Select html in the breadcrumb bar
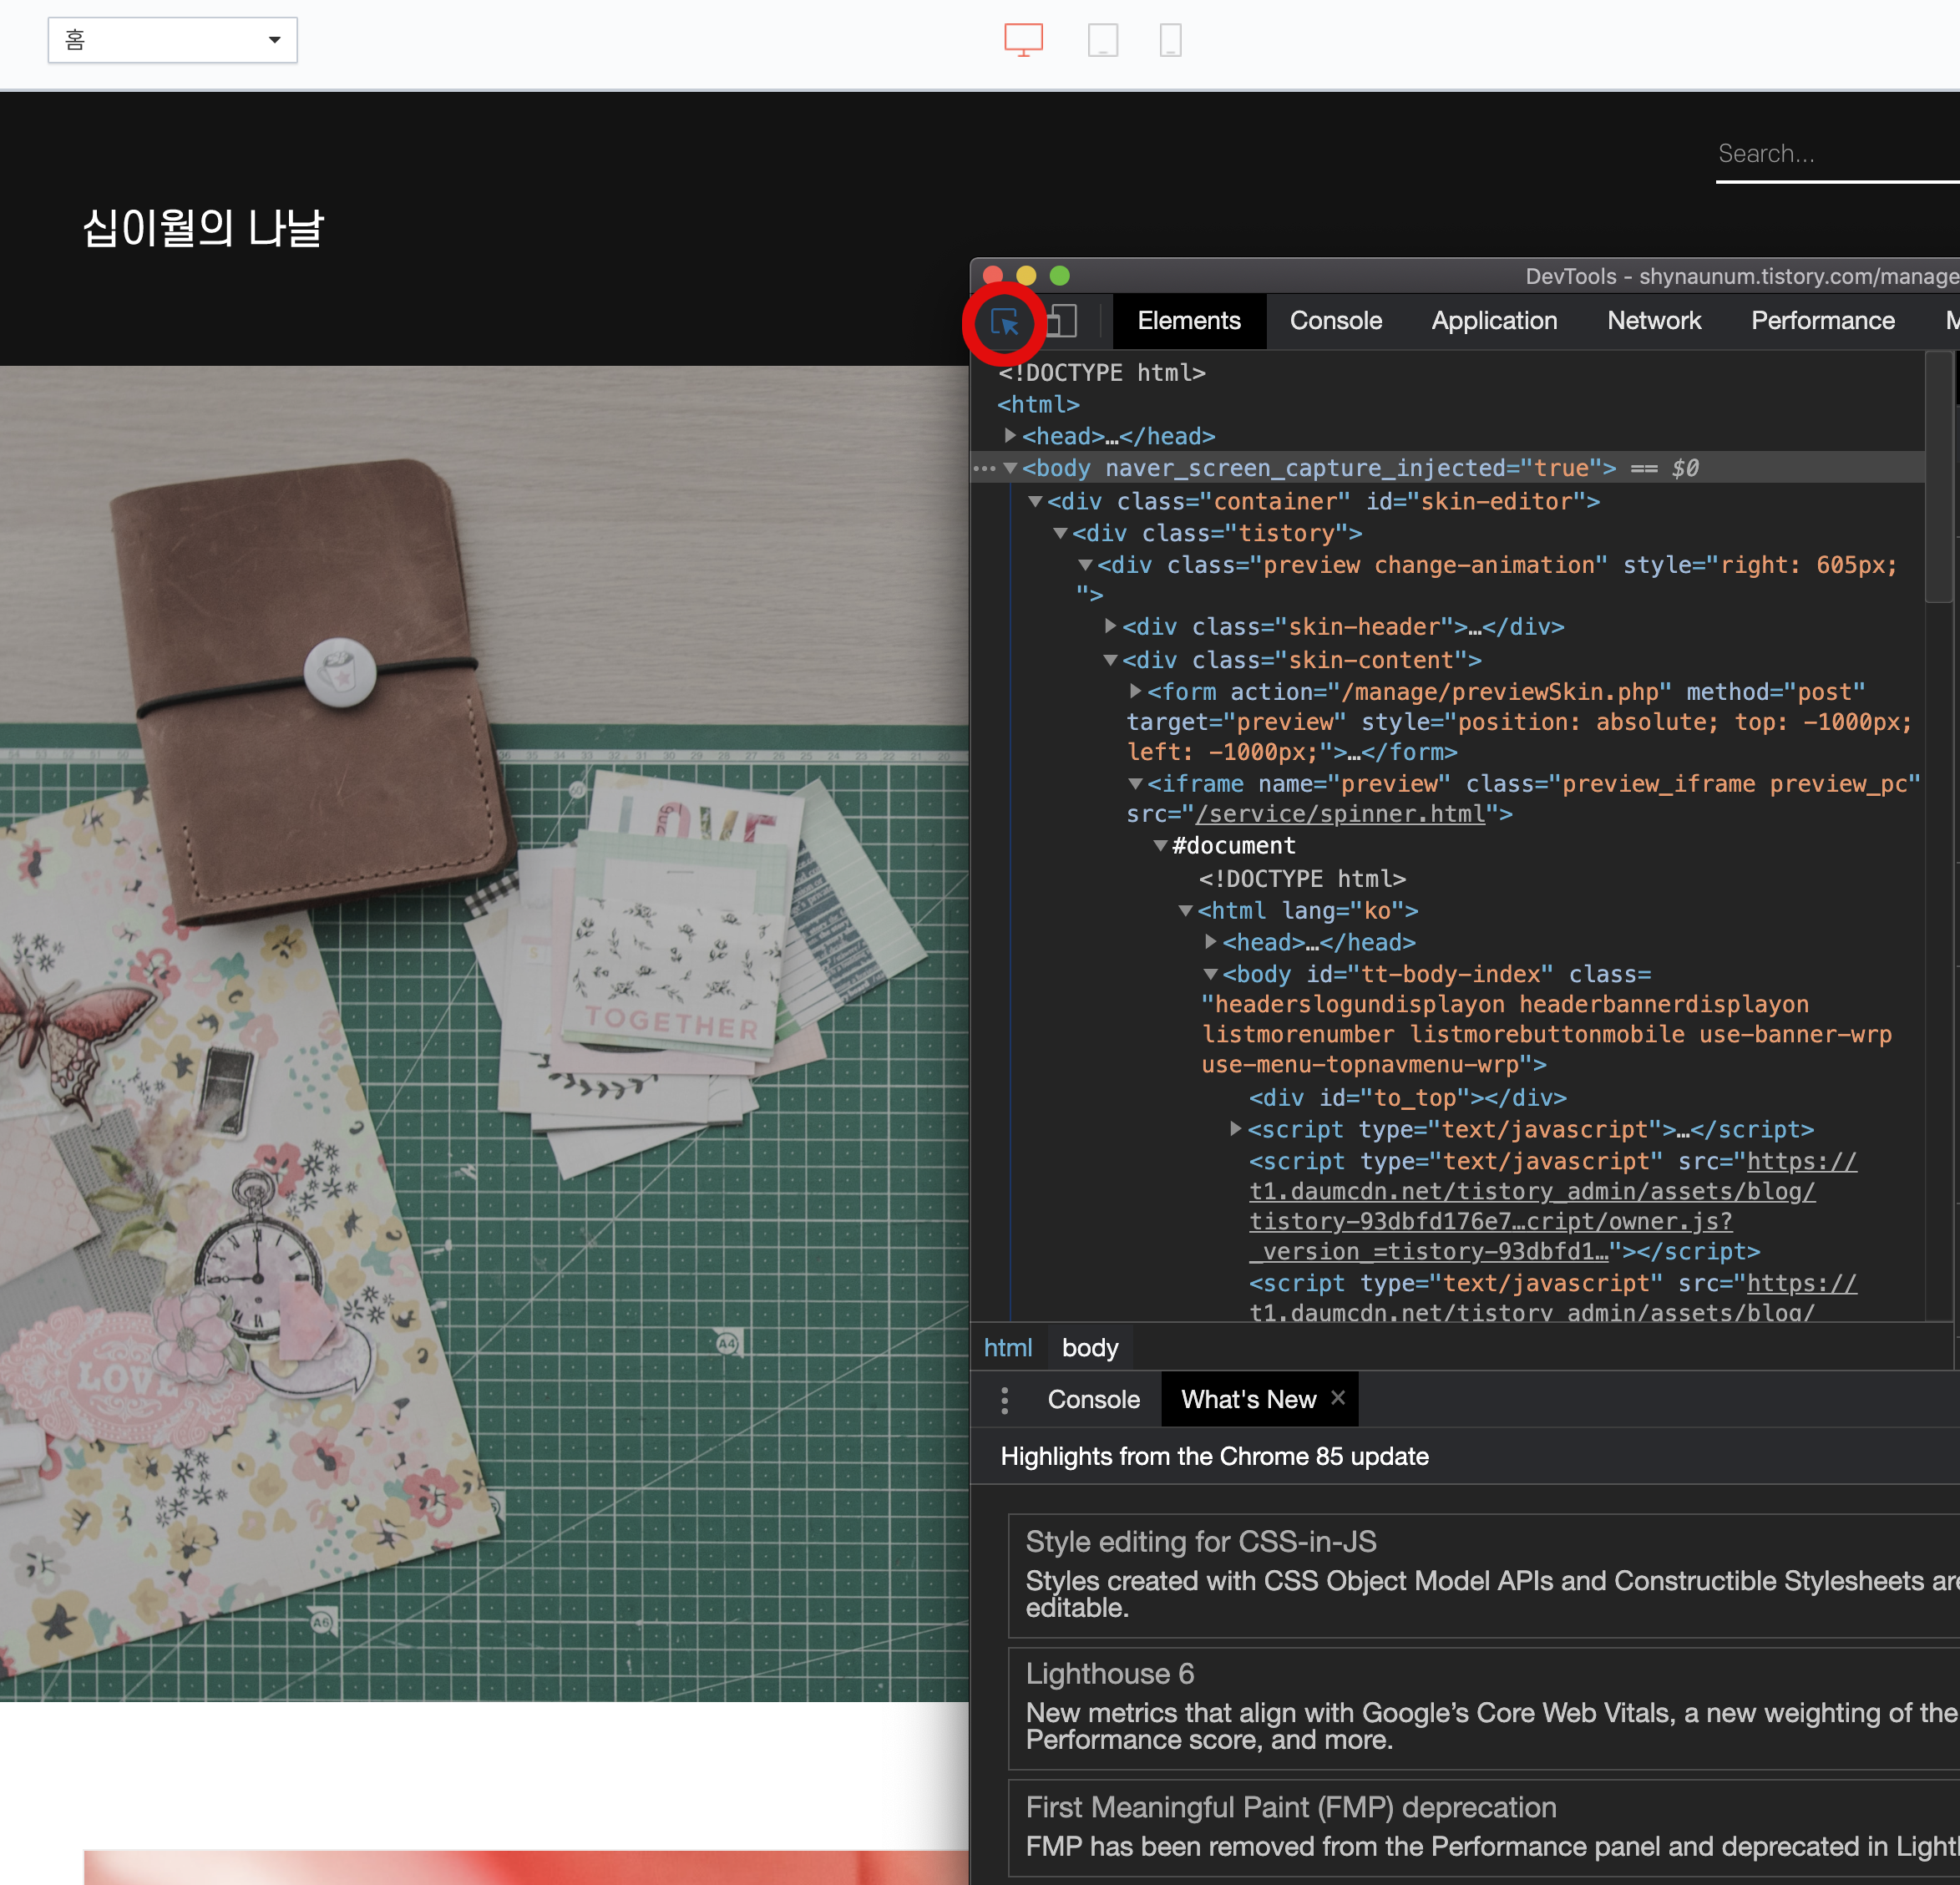The height and width of the screenshot is (1885, 1960). [1007, 1348]
